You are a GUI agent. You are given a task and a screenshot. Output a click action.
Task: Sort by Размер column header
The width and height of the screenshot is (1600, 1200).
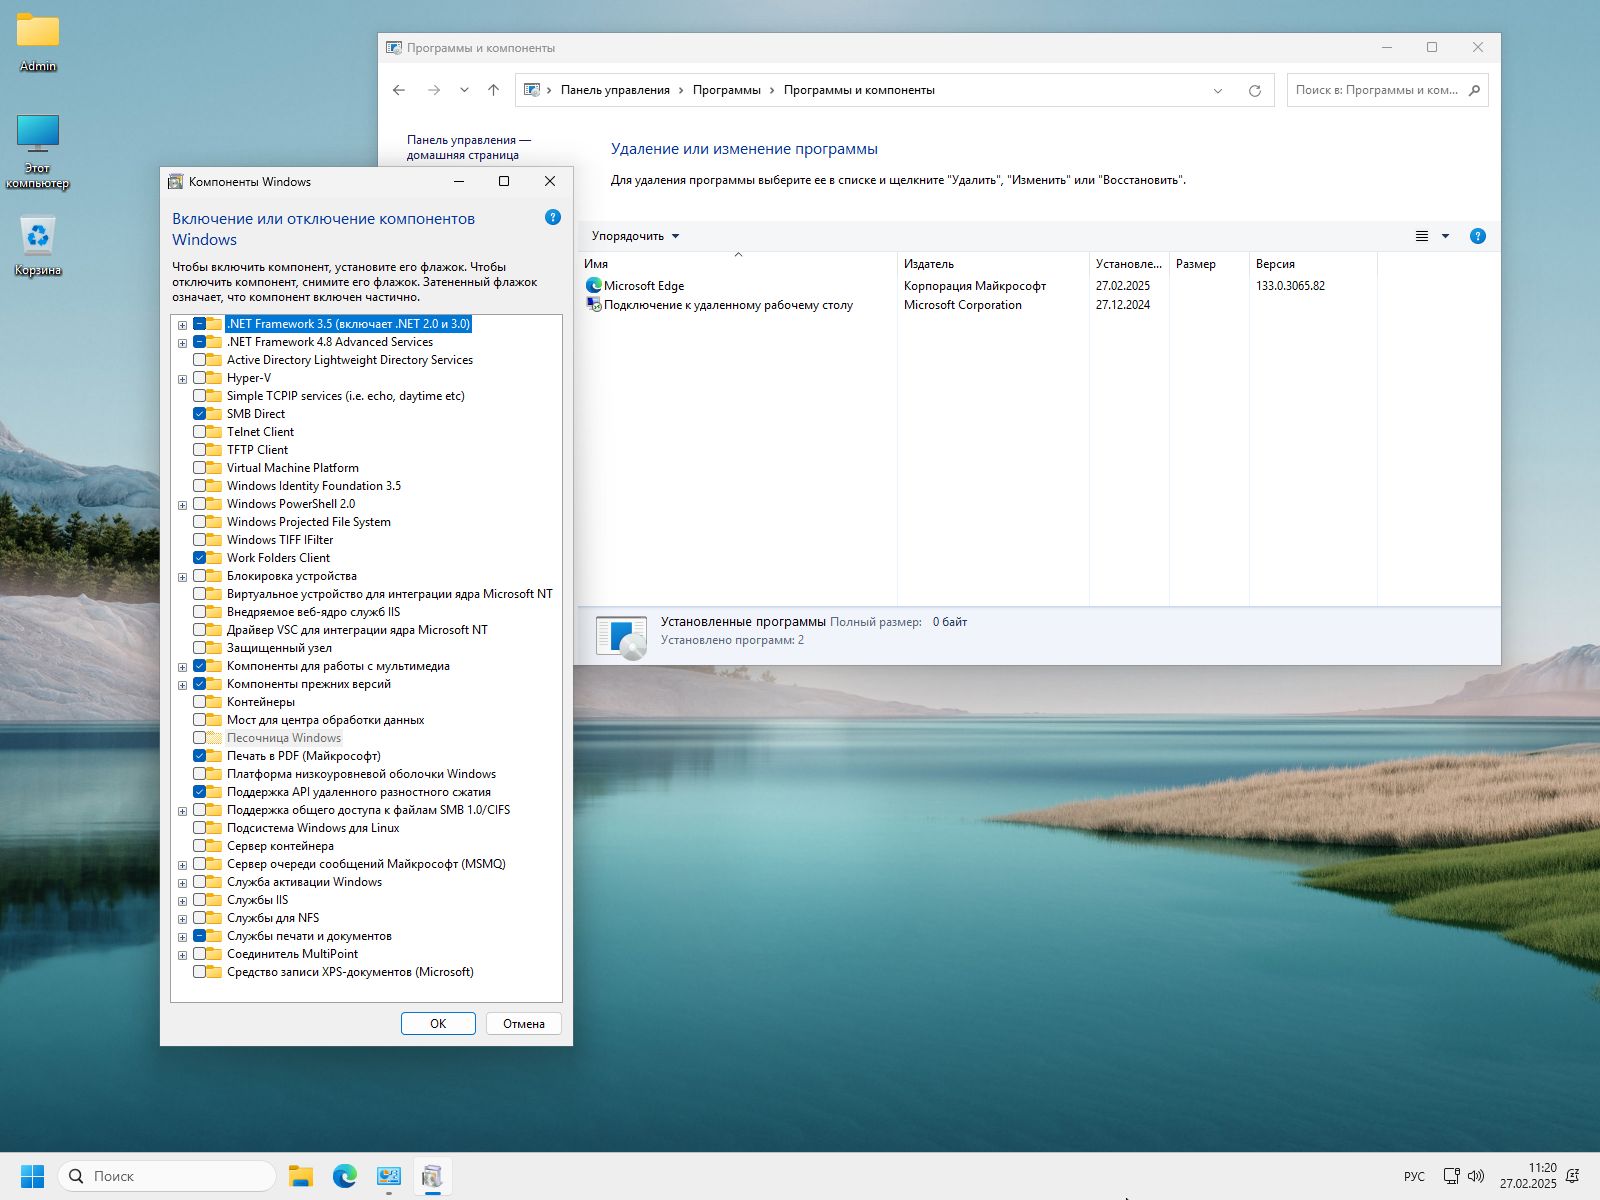click(1209, 264)
